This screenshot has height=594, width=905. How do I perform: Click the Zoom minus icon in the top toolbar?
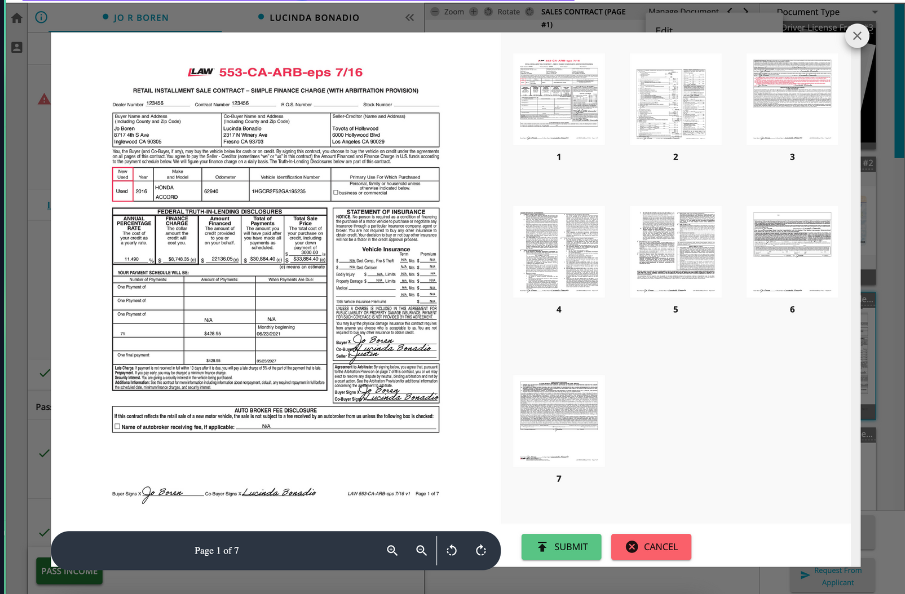coord(435,12)
